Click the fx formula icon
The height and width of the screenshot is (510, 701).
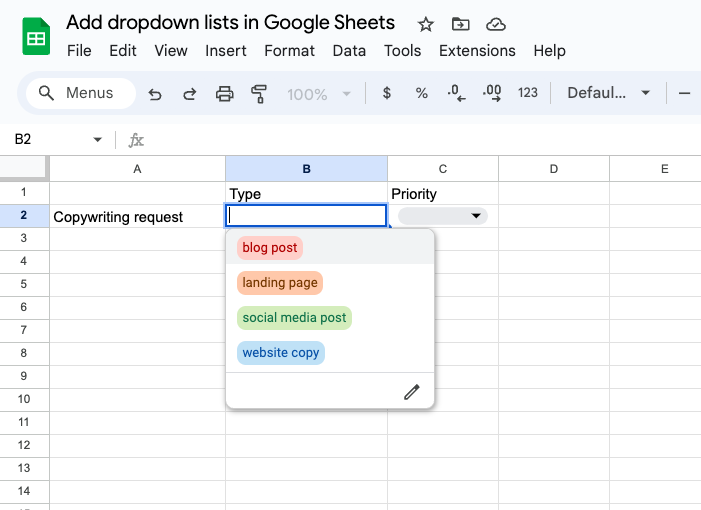[x=136, y=140]
